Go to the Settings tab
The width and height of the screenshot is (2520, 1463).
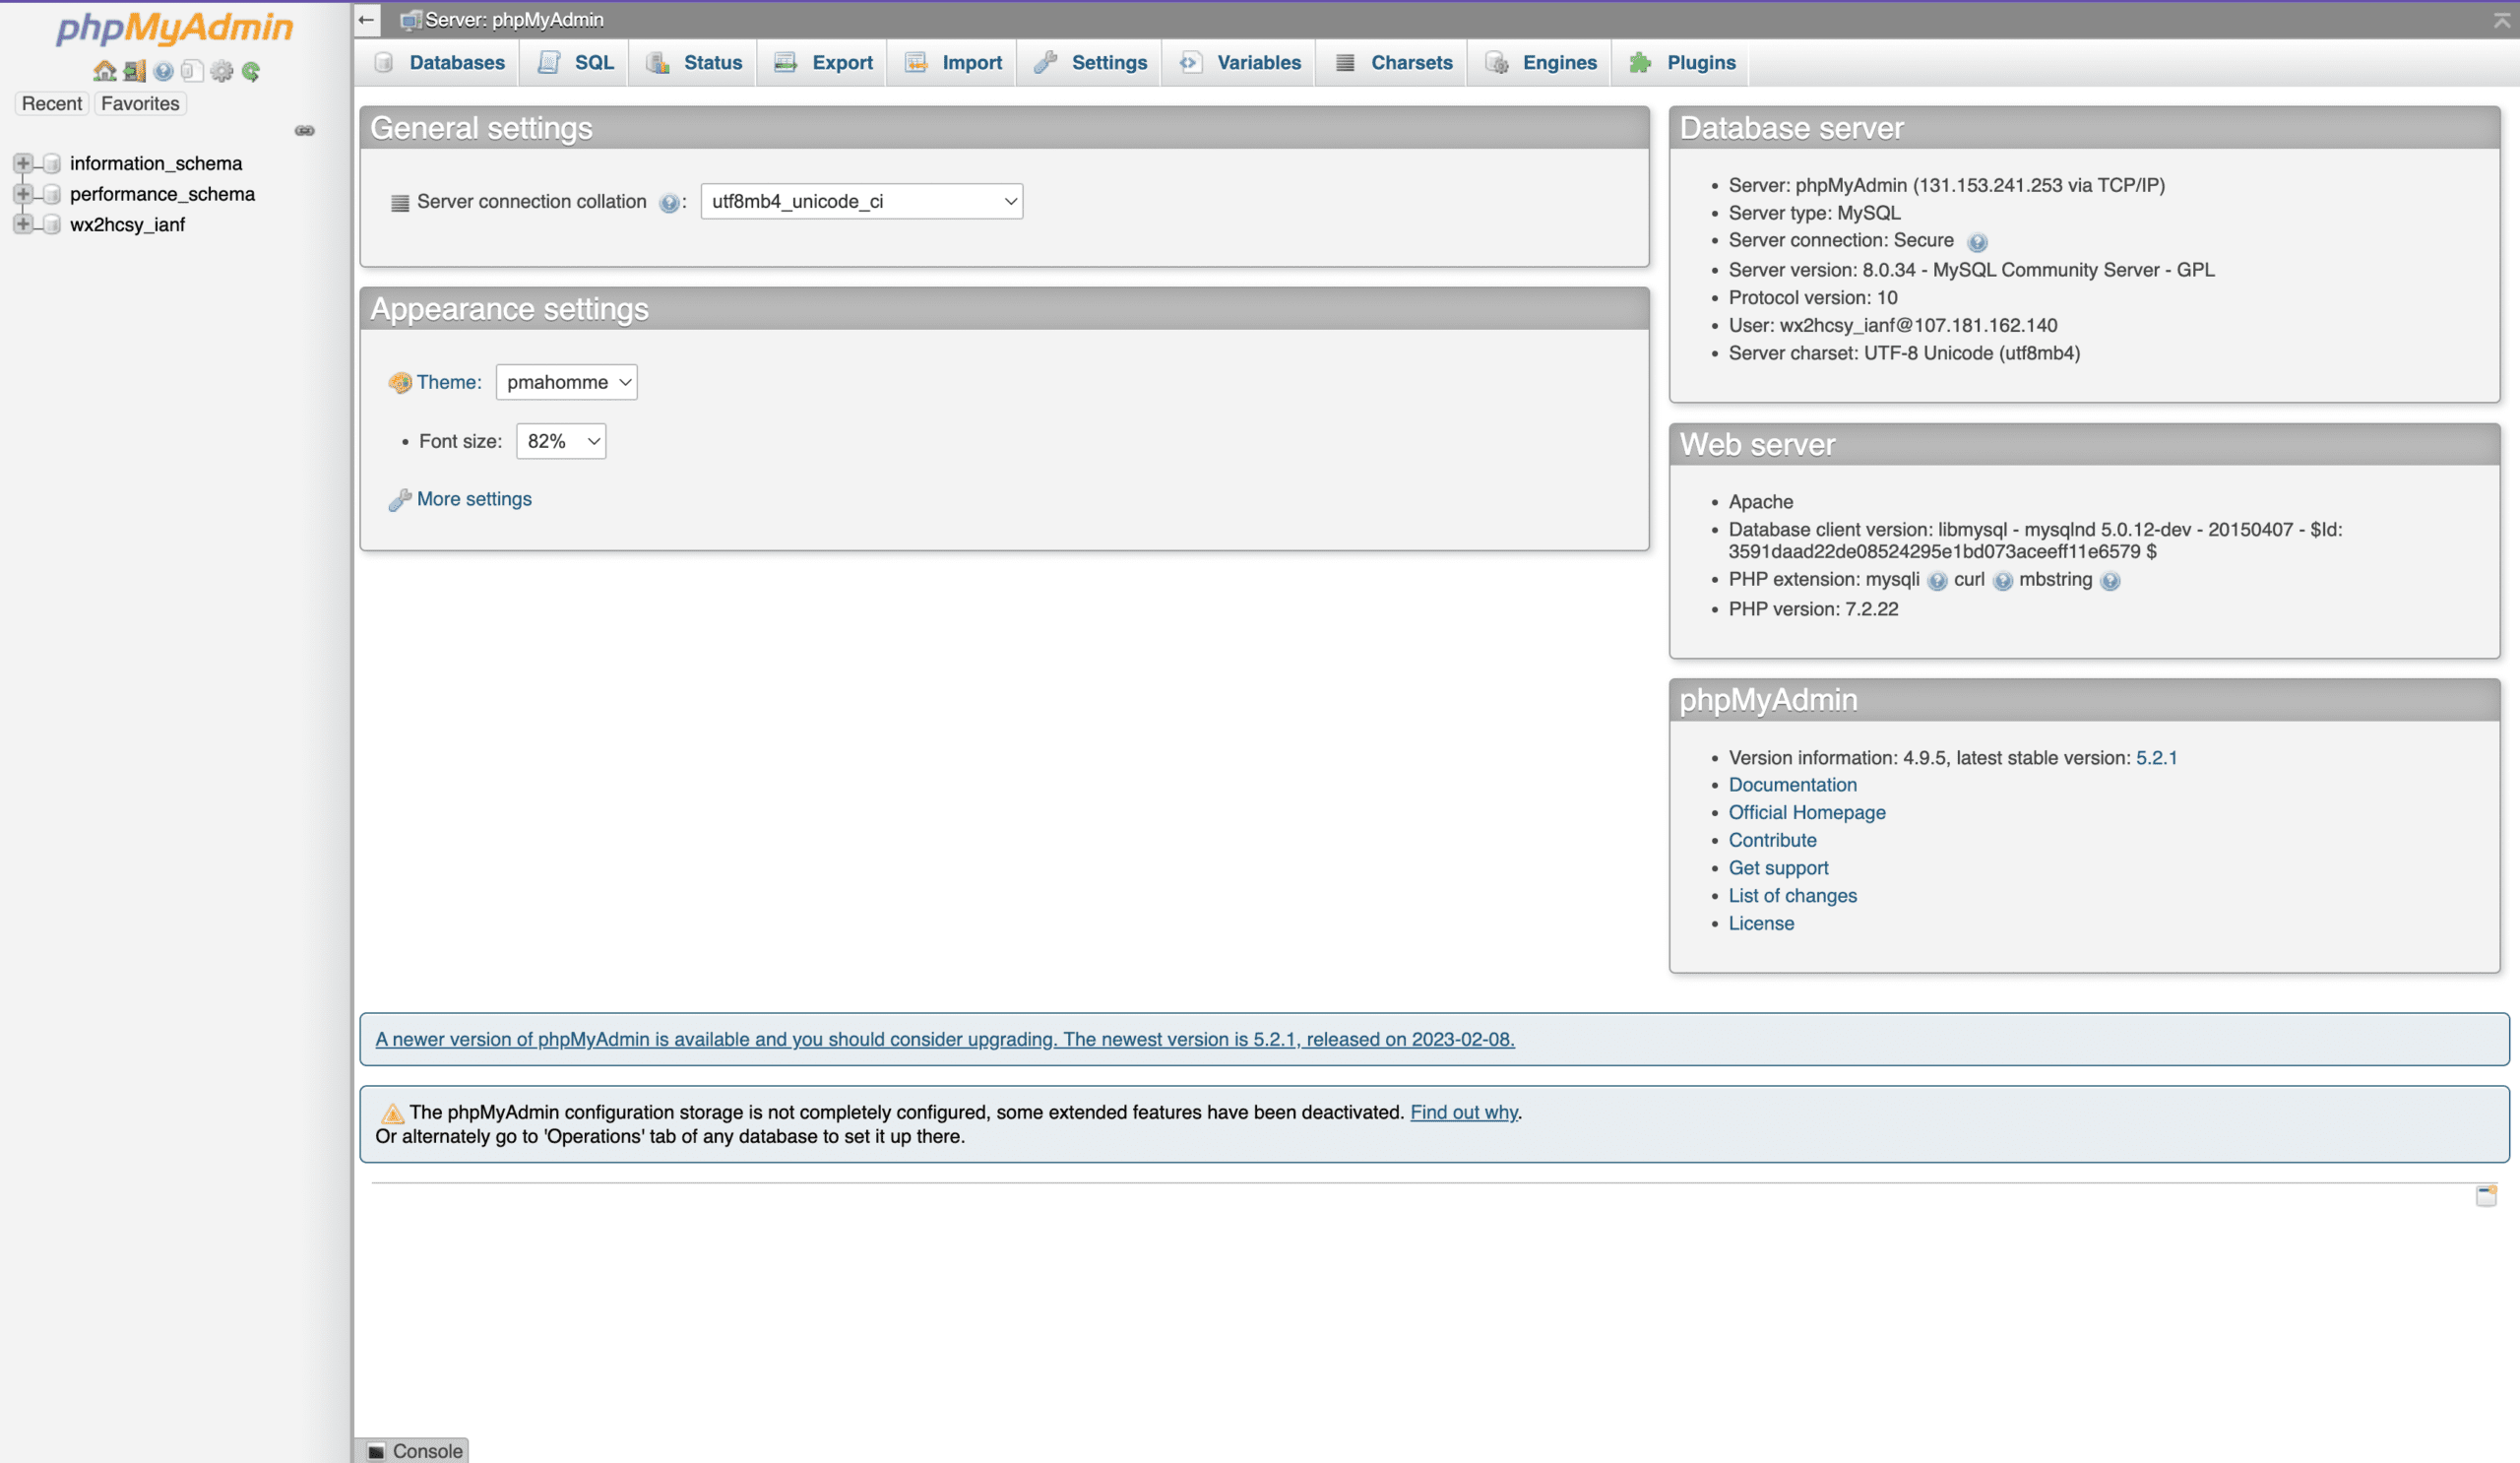1090,62
